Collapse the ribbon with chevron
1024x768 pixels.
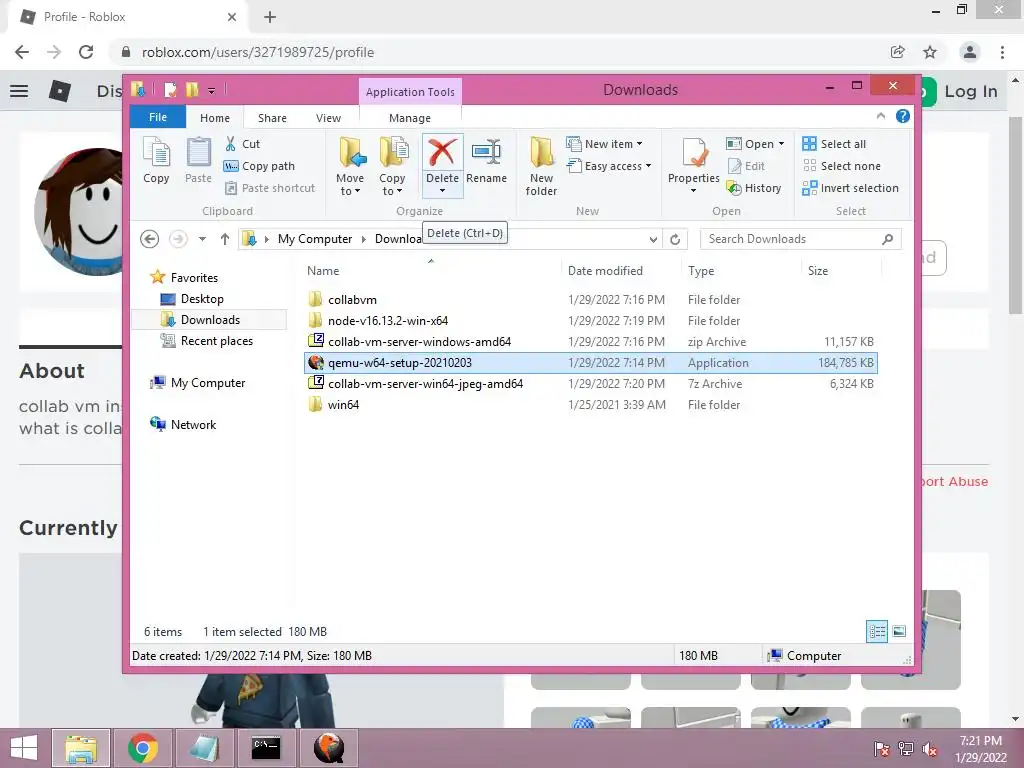pos(880,116)
